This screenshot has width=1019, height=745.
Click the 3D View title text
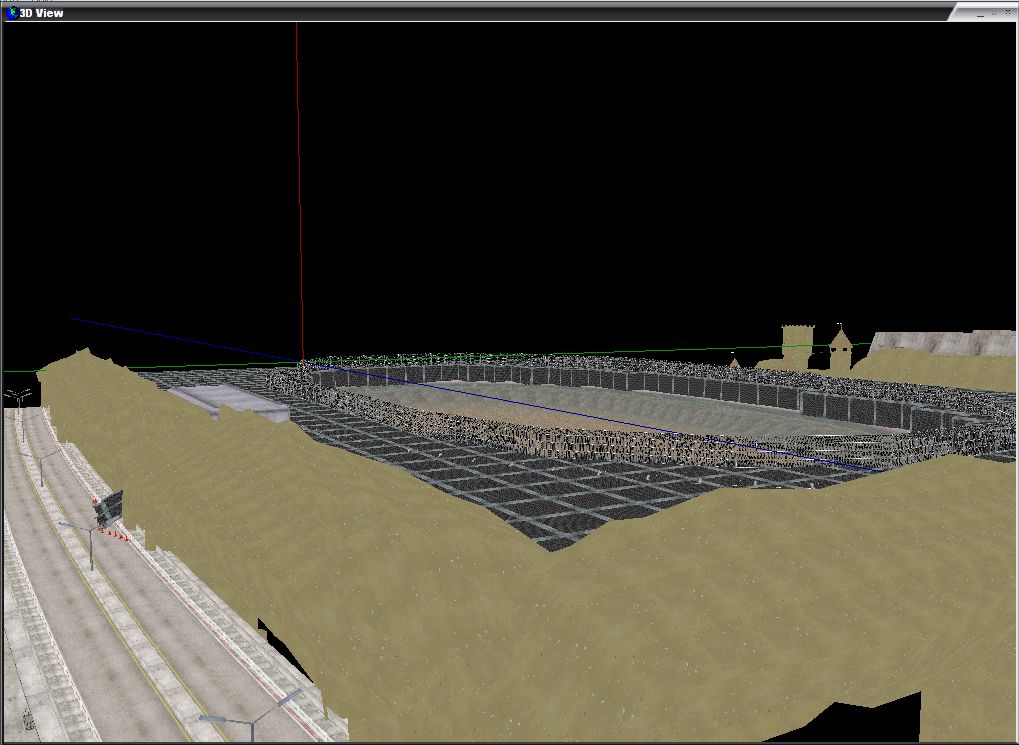pos(42,13)
